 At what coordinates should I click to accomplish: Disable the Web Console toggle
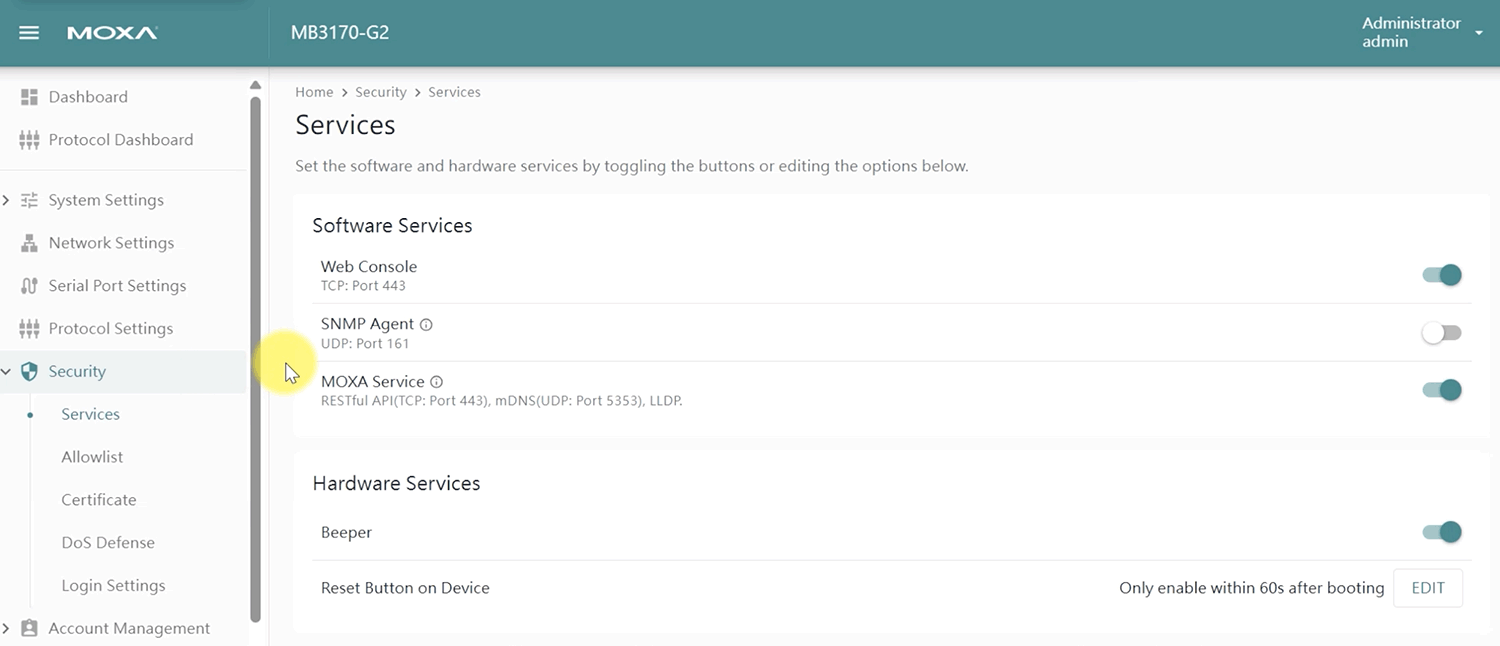click(1442, 275)
